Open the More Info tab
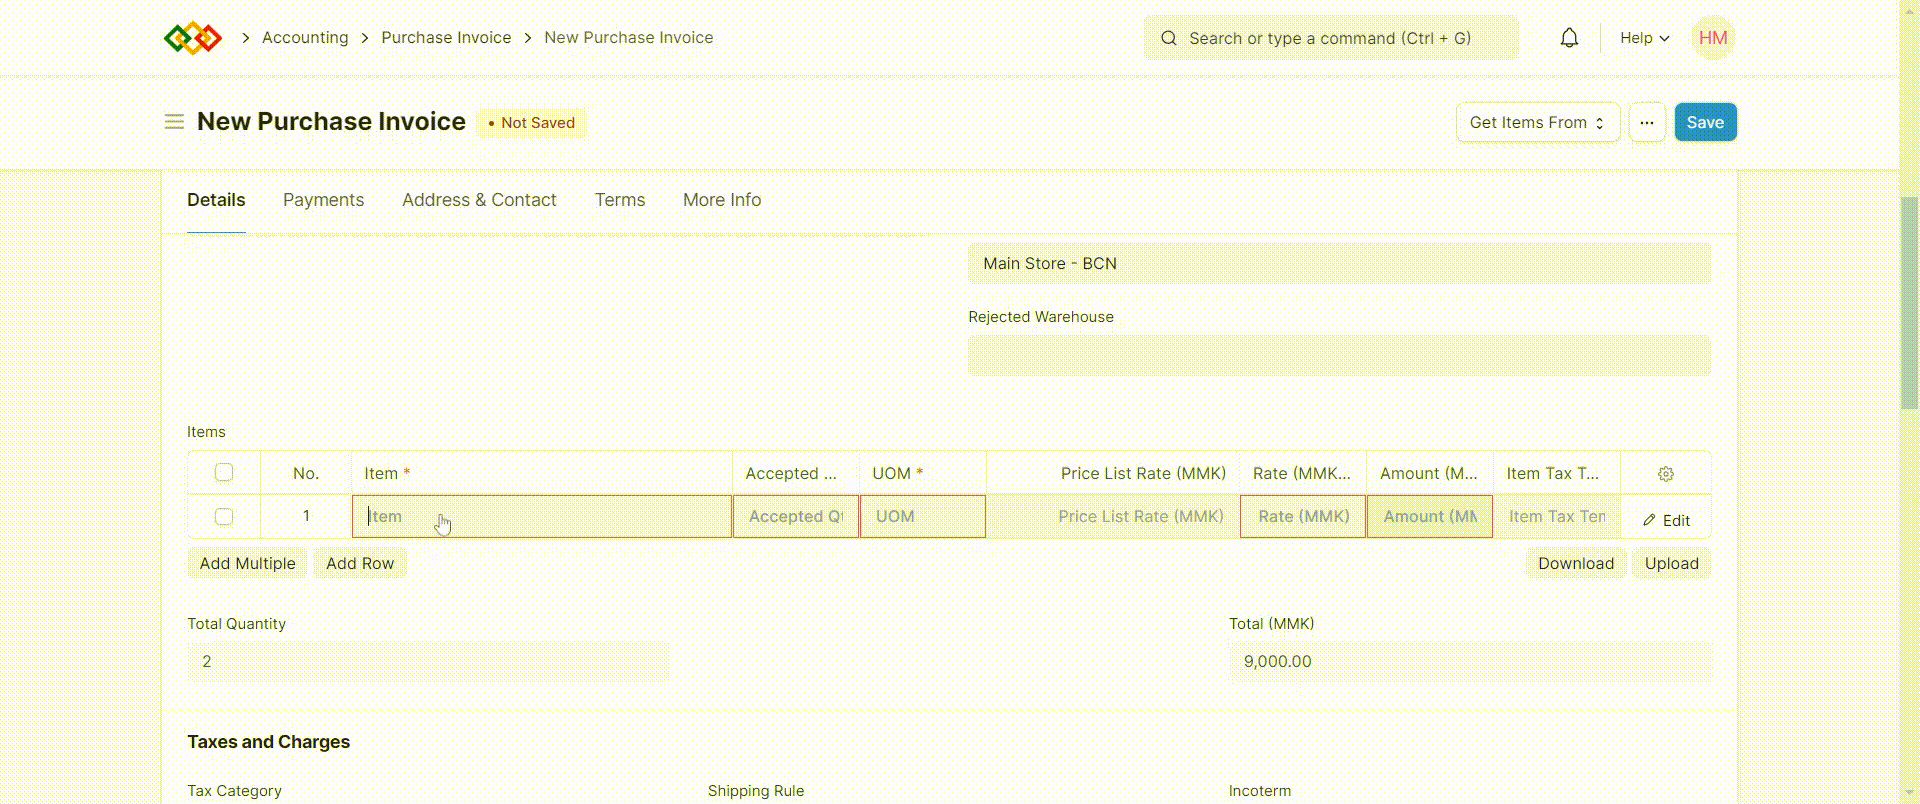The width and height of the screenshot is (1920, 804). pyautogui.click(x=722, y=200)
